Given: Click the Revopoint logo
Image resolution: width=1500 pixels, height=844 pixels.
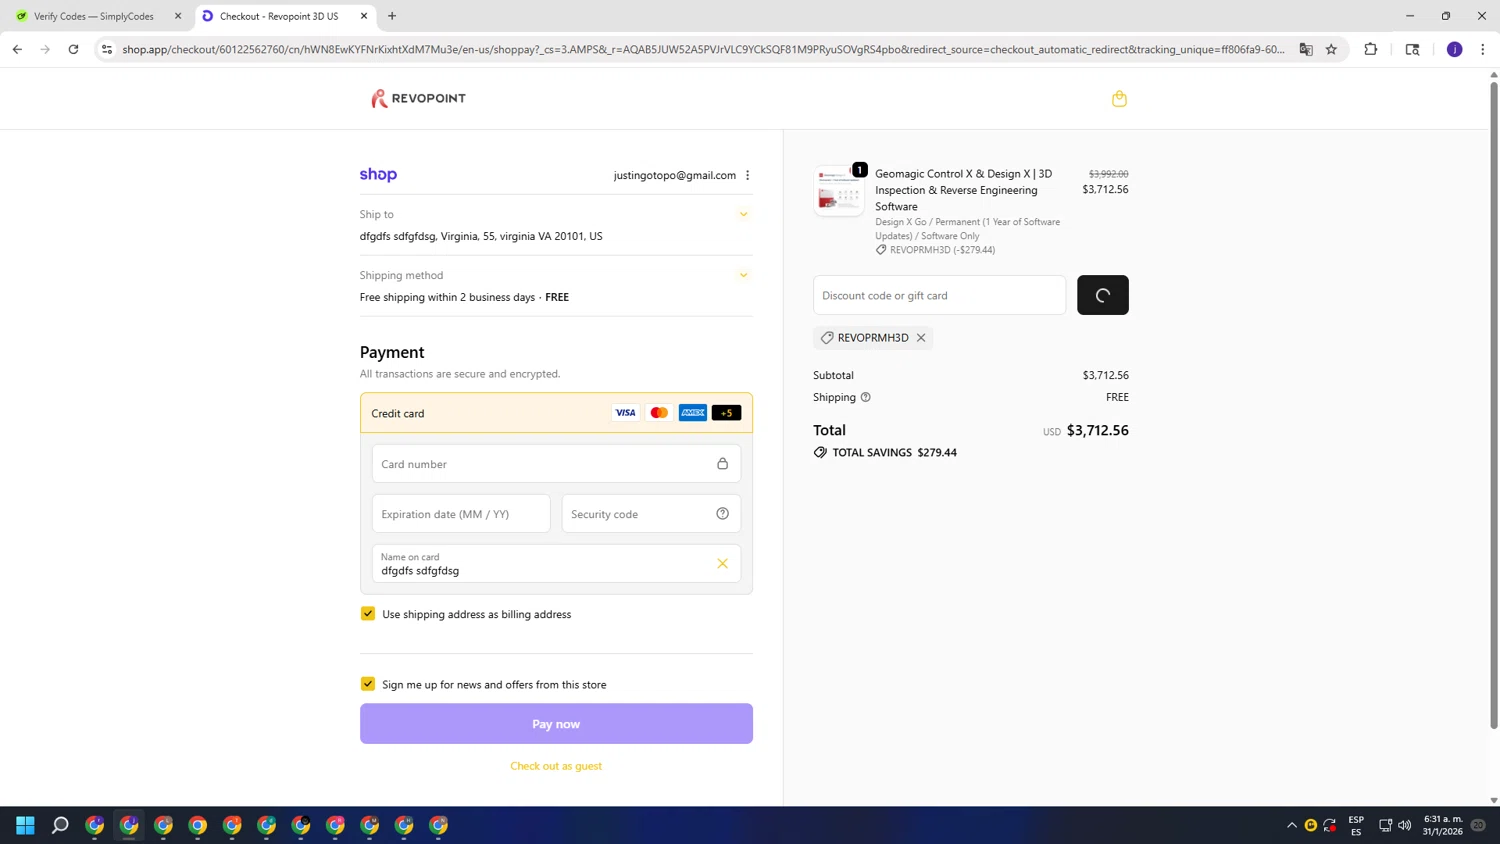Looking at the screenshot, I should pyautogui.click(x=418, y=98).
